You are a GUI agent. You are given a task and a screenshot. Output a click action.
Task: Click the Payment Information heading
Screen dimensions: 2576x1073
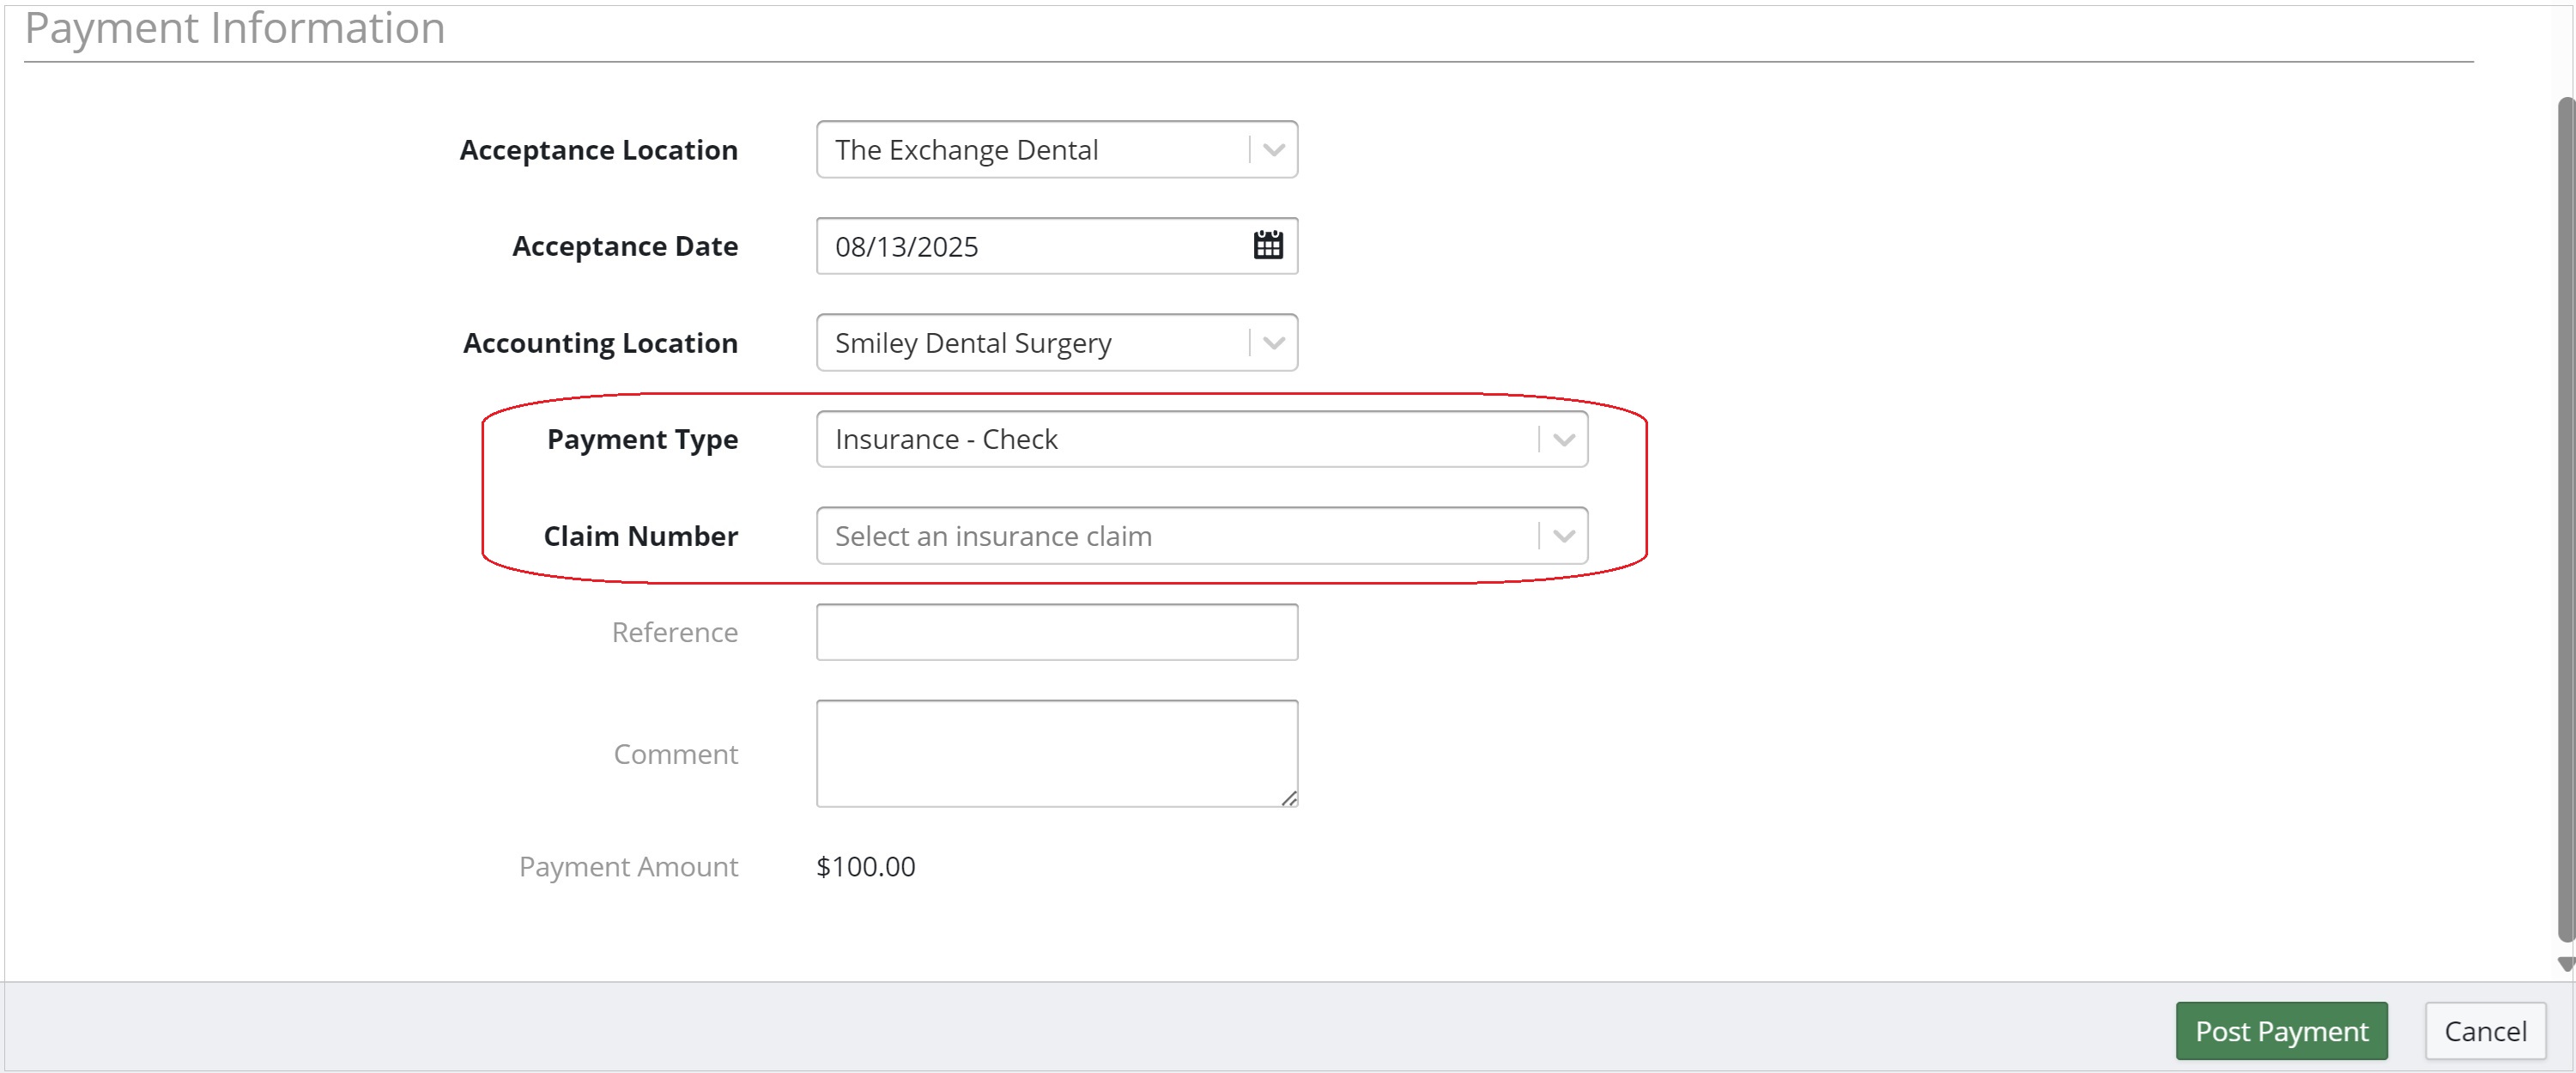coord(235,28)
